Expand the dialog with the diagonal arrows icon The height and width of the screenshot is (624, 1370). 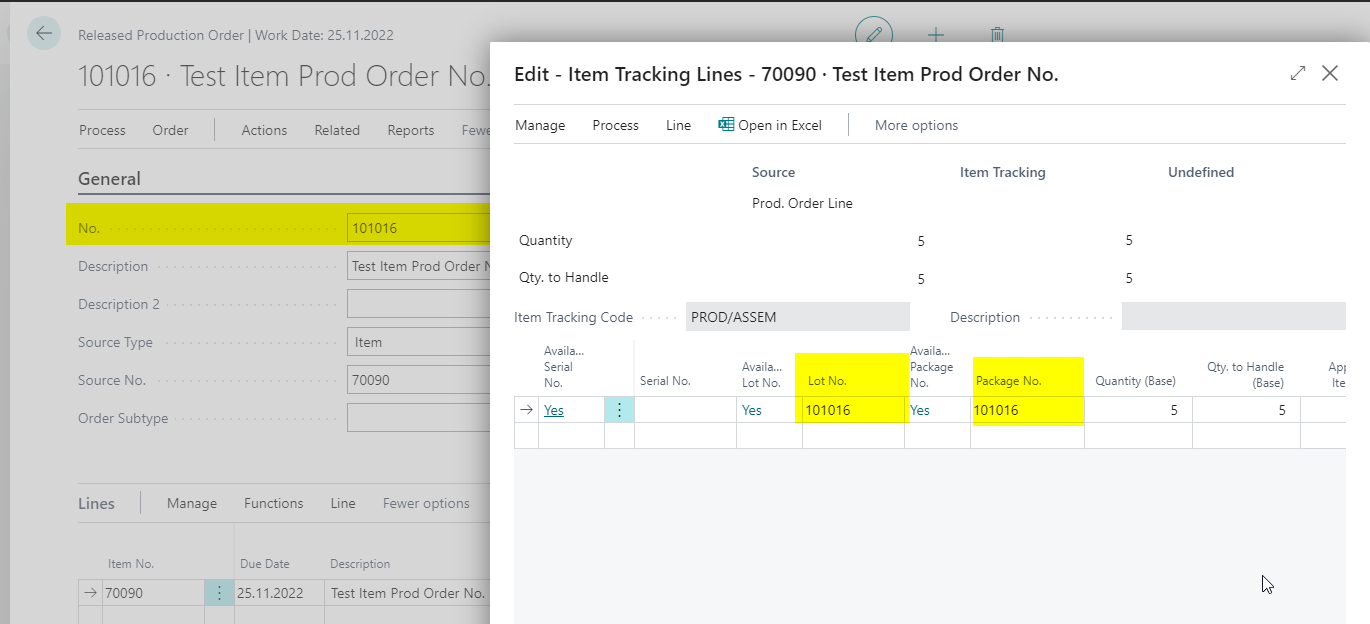coord(1298,73)
